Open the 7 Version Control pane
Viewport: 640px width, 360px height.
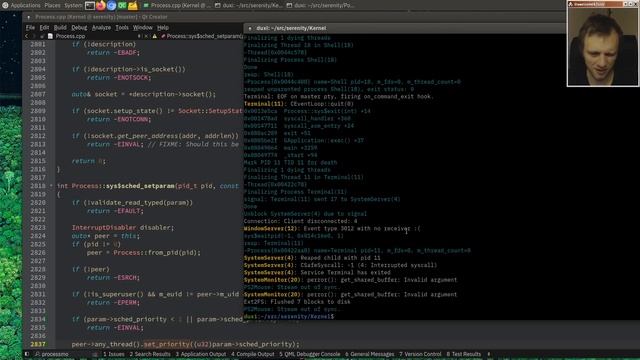click(420, 354)
